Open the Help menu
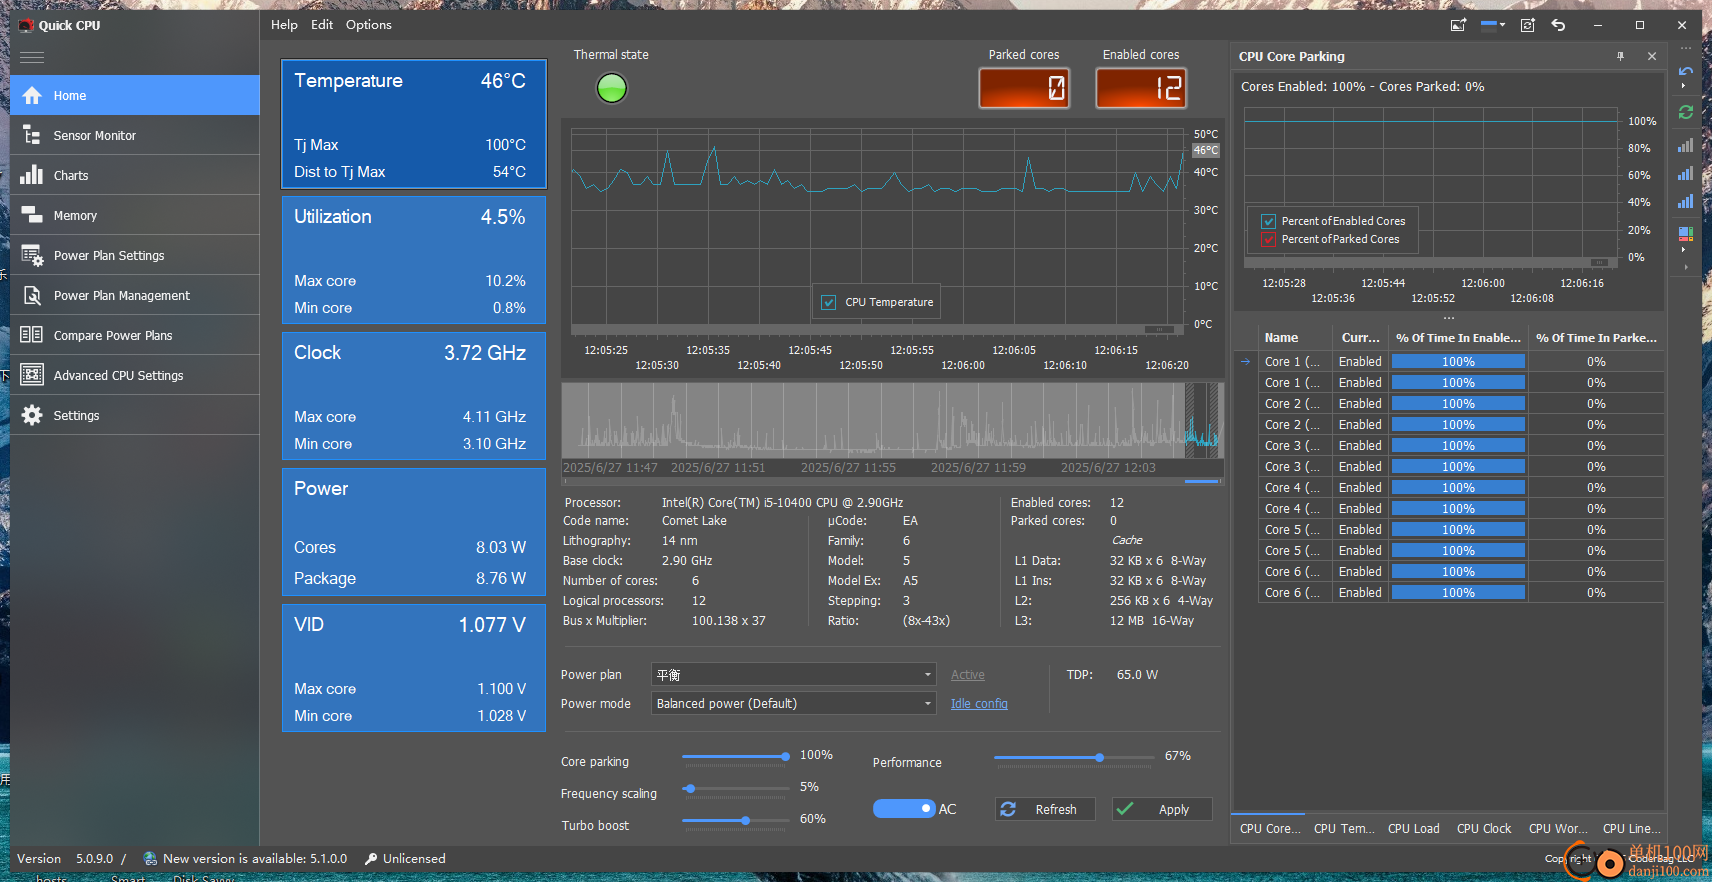 pos(284,25)
